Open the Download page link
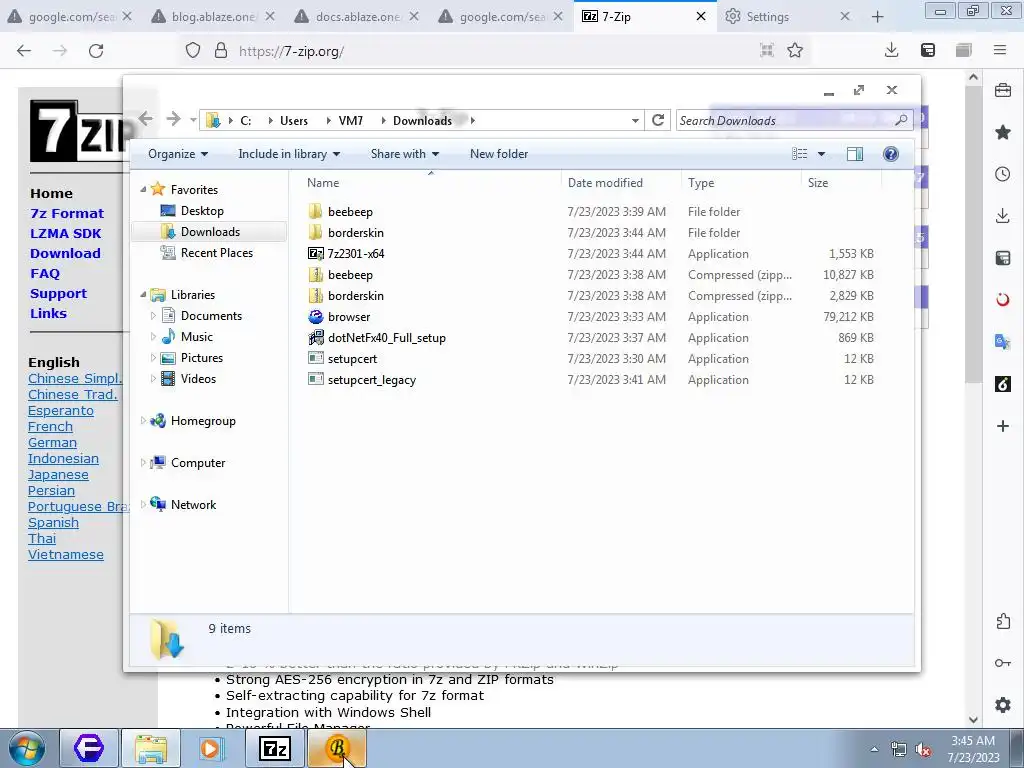The width and height of the screenshot is (1024, 768). pos(65,253)
